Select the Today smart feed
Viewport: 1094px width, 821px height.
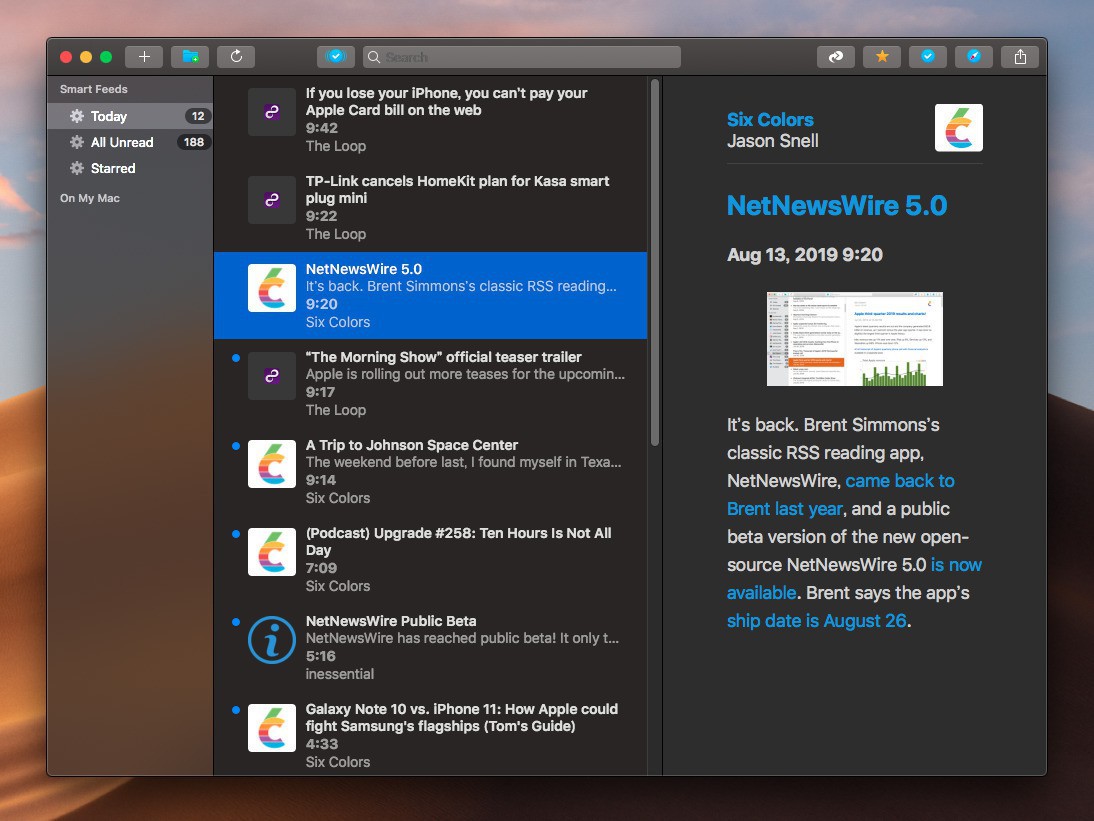pyautogui.click(x=109, y=116)
